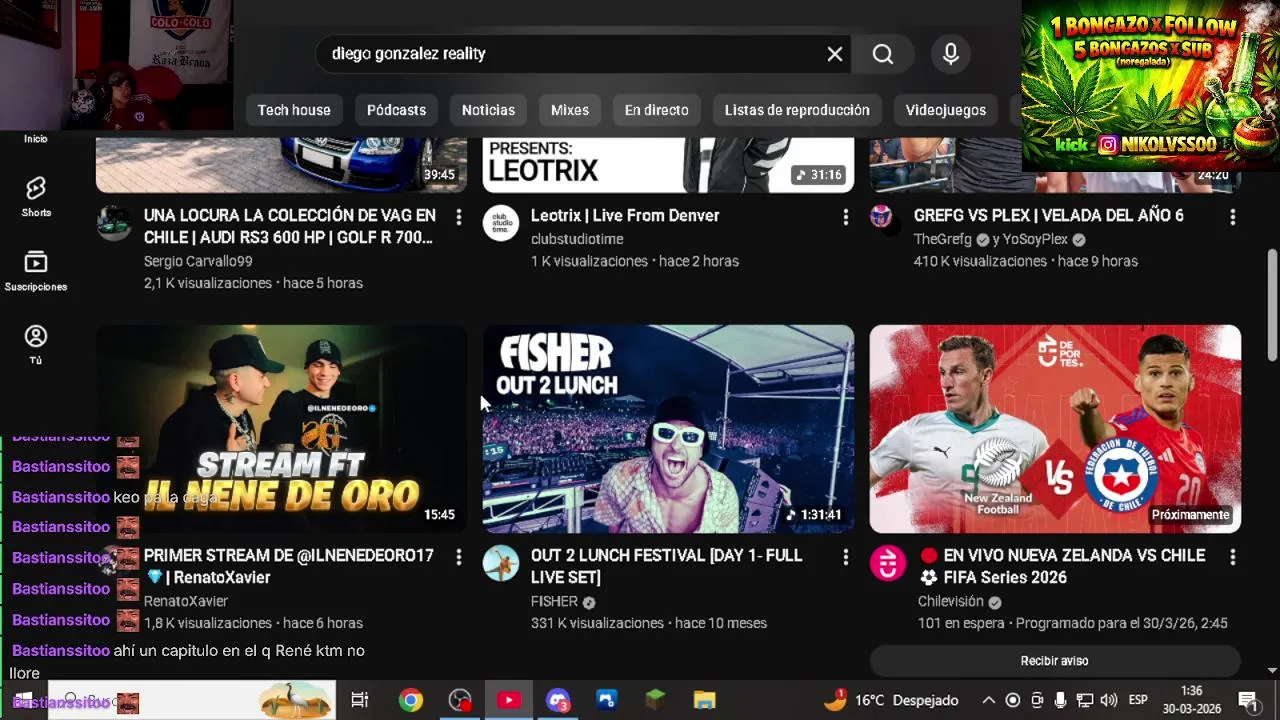Open OBS Studio from the taskbar
Image resolution: width=1280 pixels, height=720 pixels.
(460, 700)
